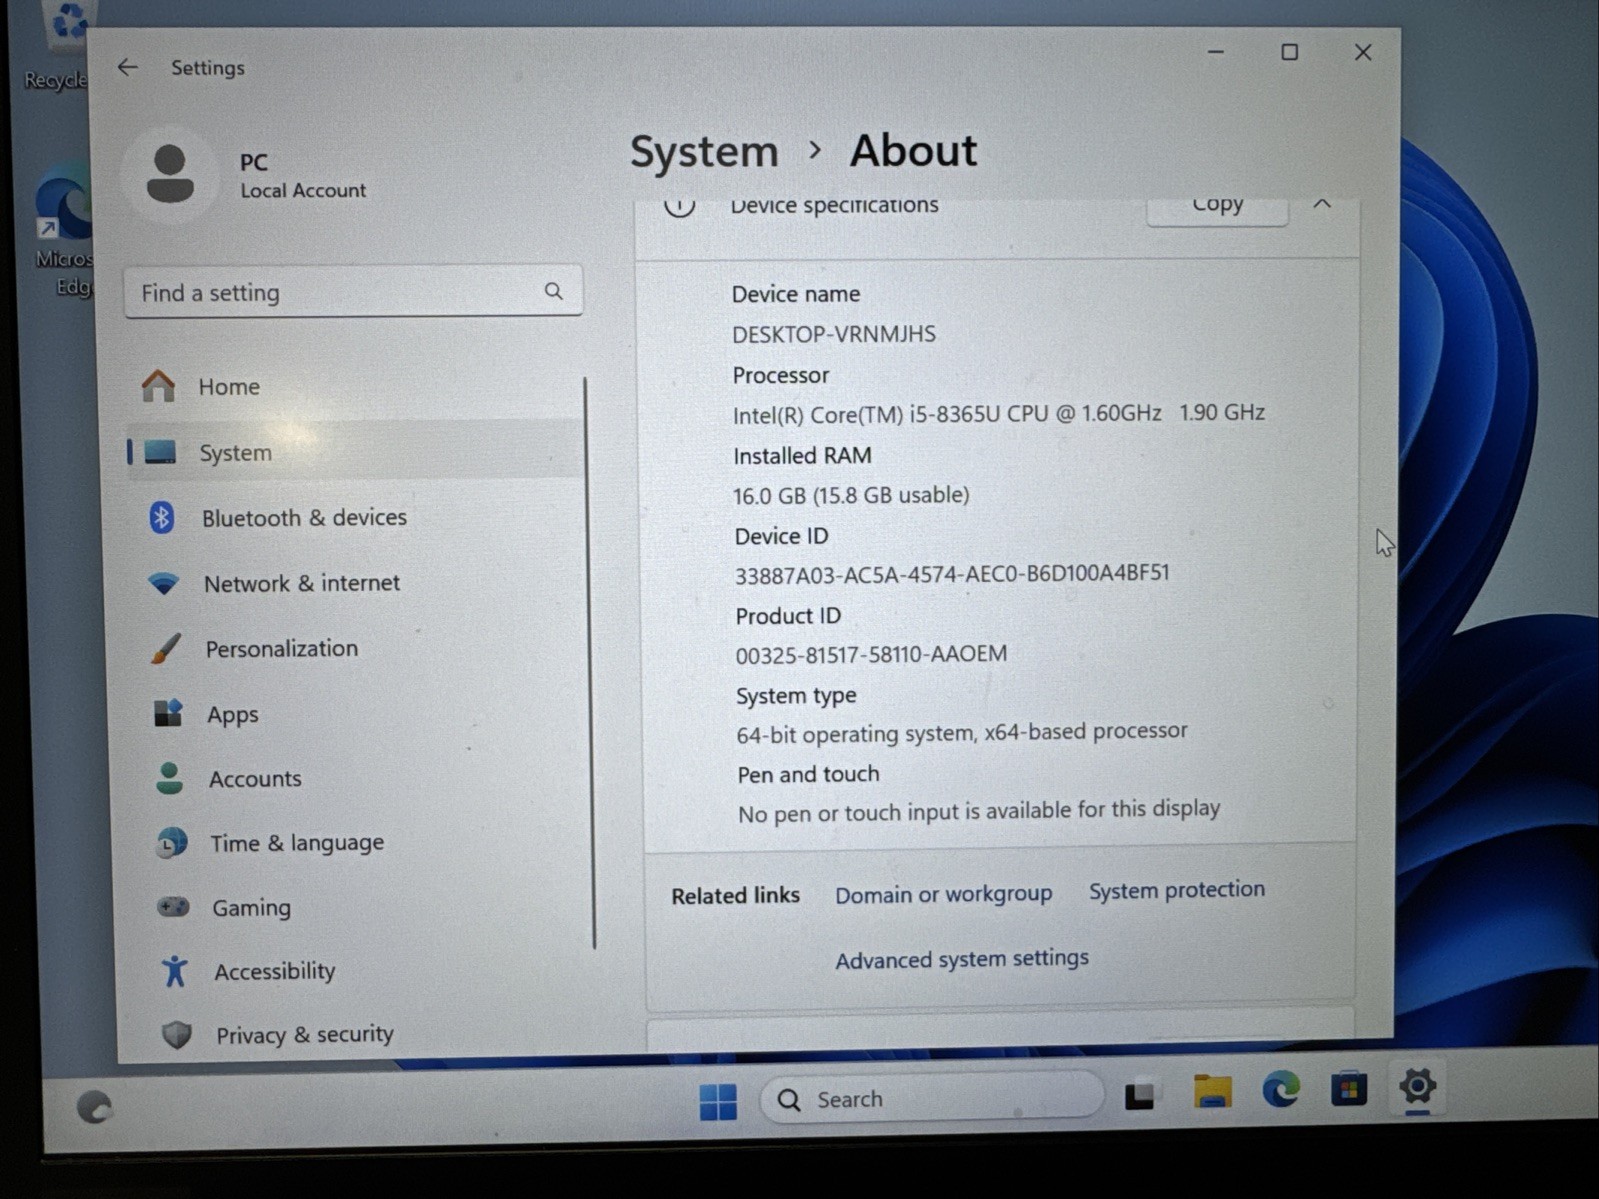This screenshot has height=1199, width=1599.
Task: Click the back arrow in Settings
Action: click(127, 67)
